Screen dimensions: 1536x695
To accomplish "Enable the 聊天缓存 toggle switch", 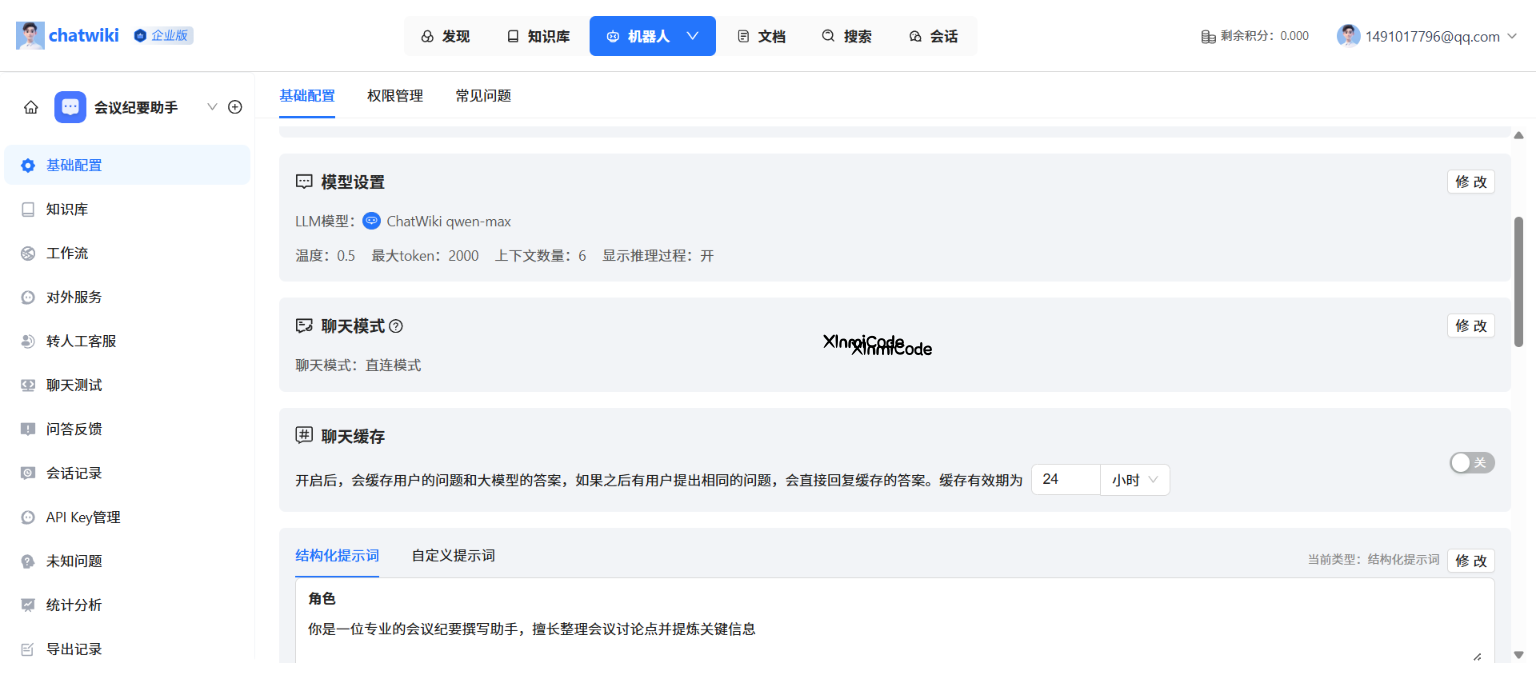I will coord(1471,462).
